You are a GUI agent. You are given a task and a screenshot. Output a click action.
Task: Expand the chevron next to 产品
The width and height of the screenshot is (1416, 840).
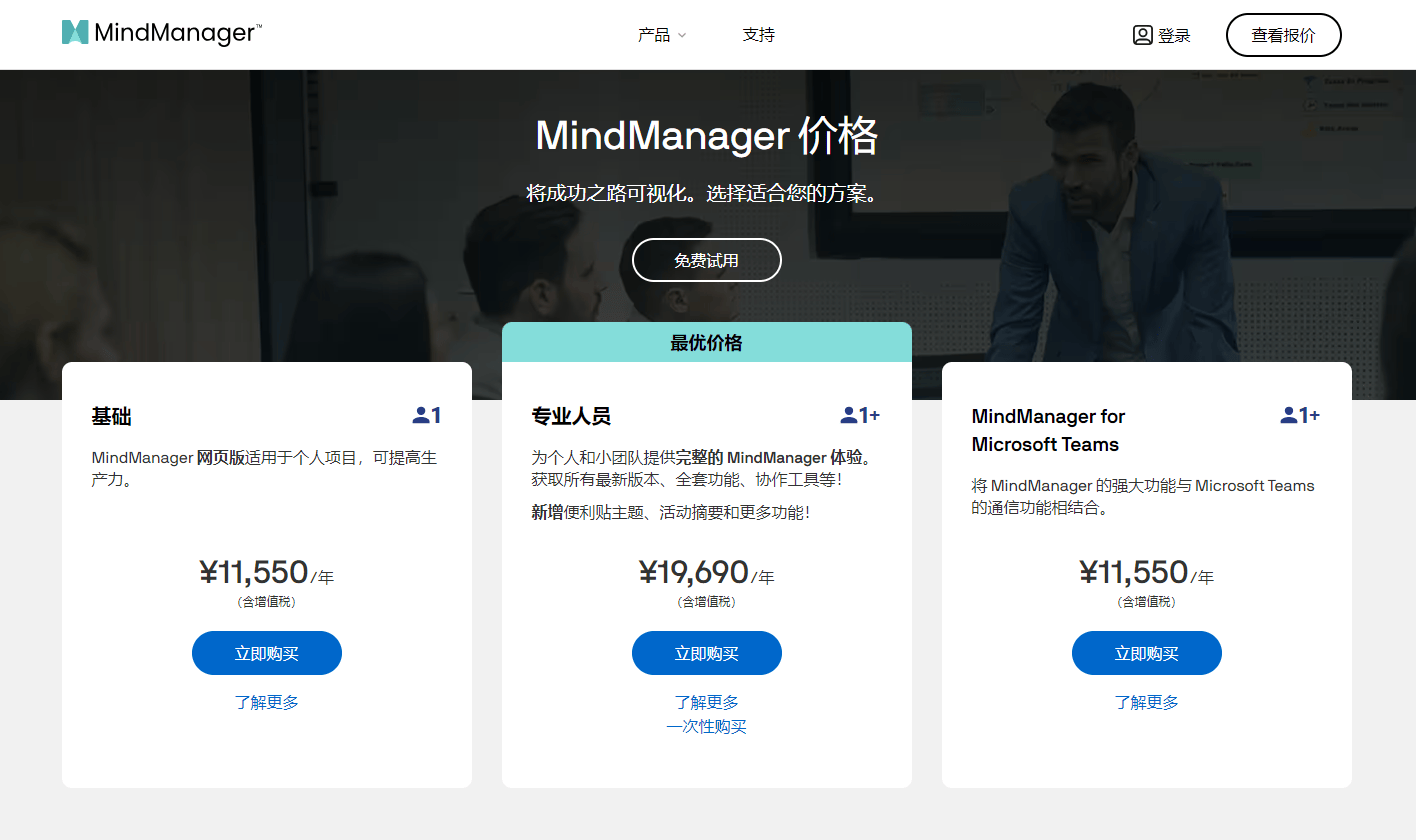[682, 35]
